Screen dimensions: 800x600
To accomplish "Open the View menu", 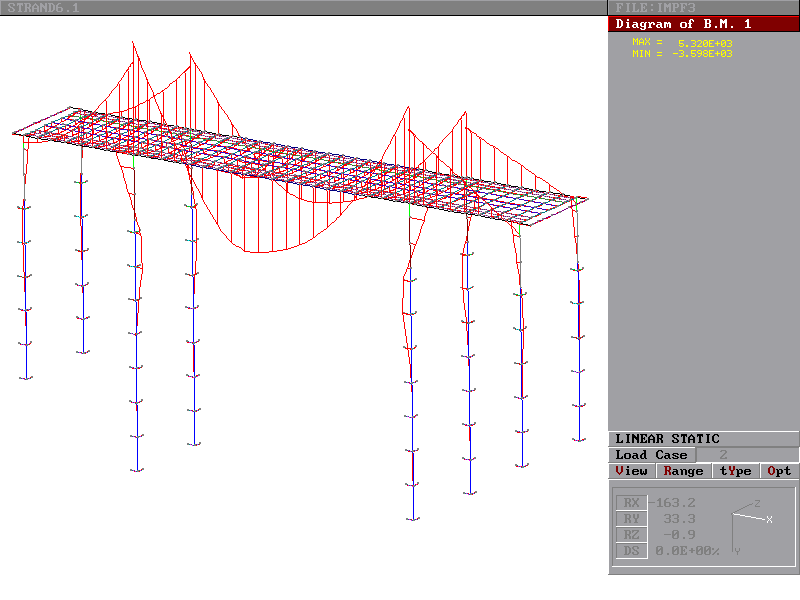I will click(632, 471).
